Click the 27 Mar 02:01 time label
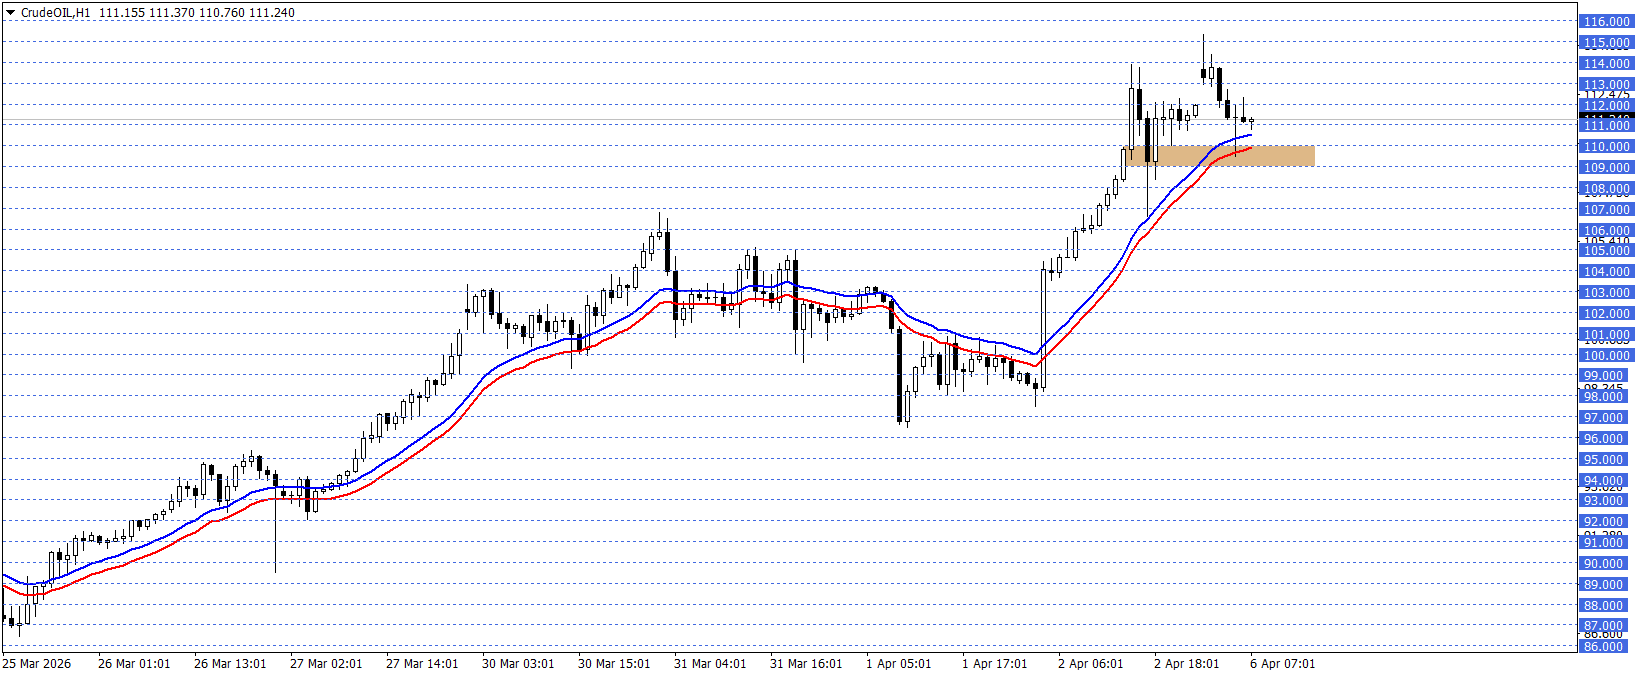The width and height of the screenshot is (1641, 676). (x=326, y=664)
